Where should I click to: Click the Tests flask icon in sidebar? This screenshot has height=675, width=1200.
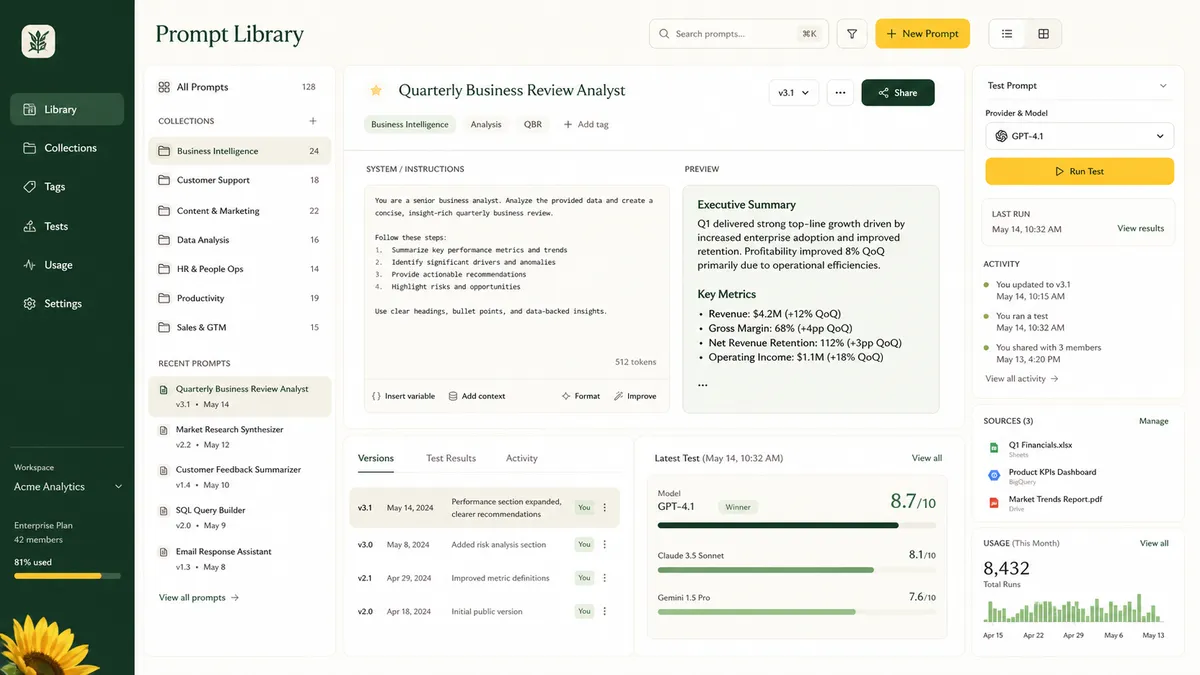[29, 226]
